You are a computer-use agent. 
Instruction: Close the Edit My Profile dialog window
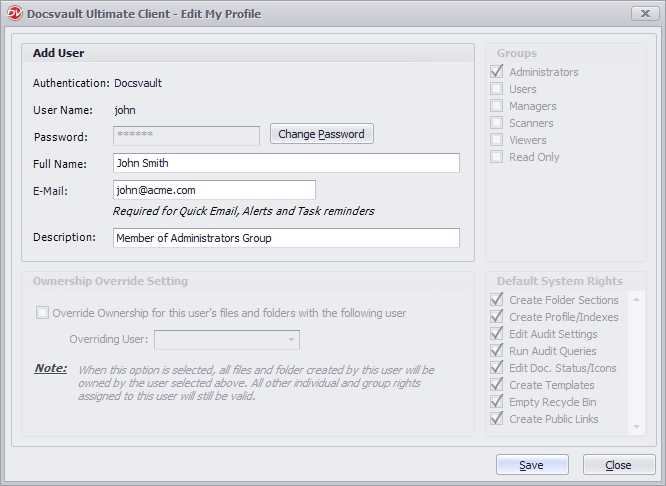coord(645,14)
